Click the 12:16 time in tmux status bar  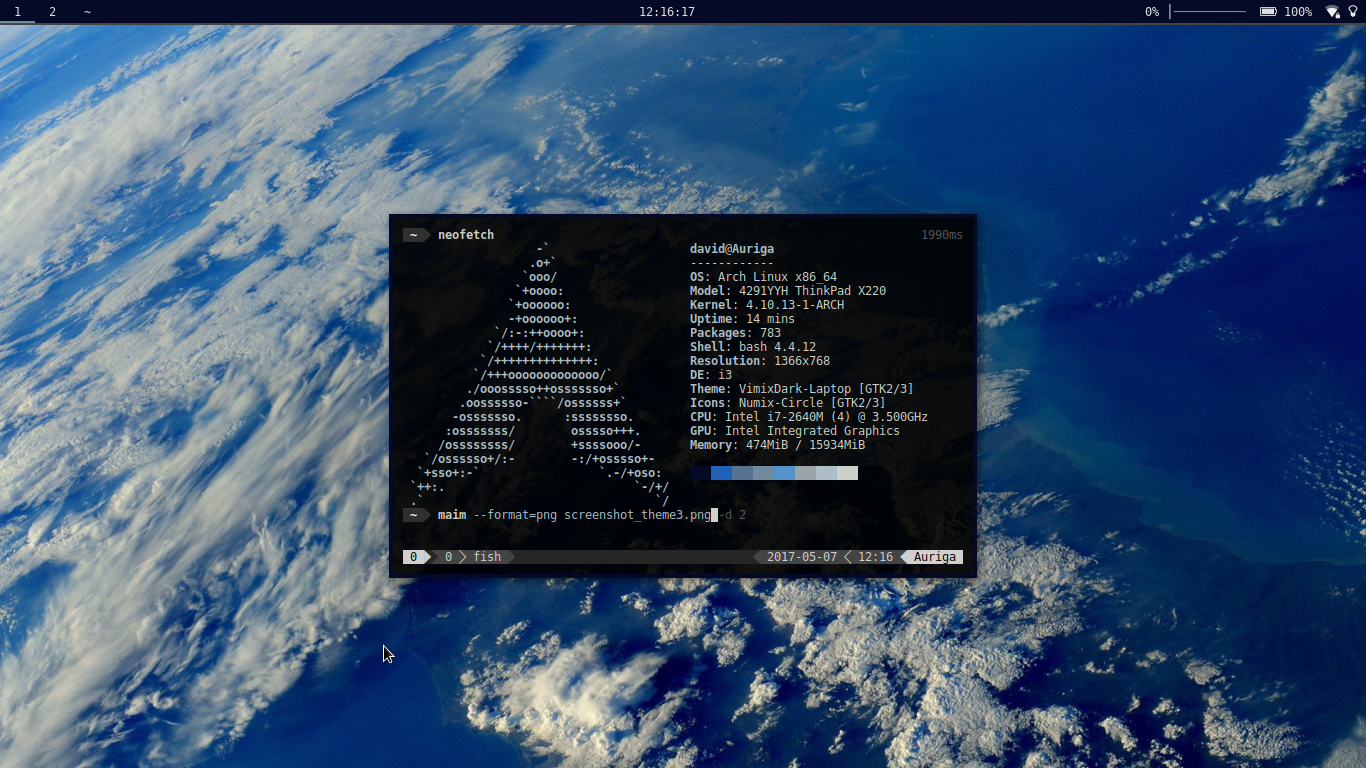point(875,557)
